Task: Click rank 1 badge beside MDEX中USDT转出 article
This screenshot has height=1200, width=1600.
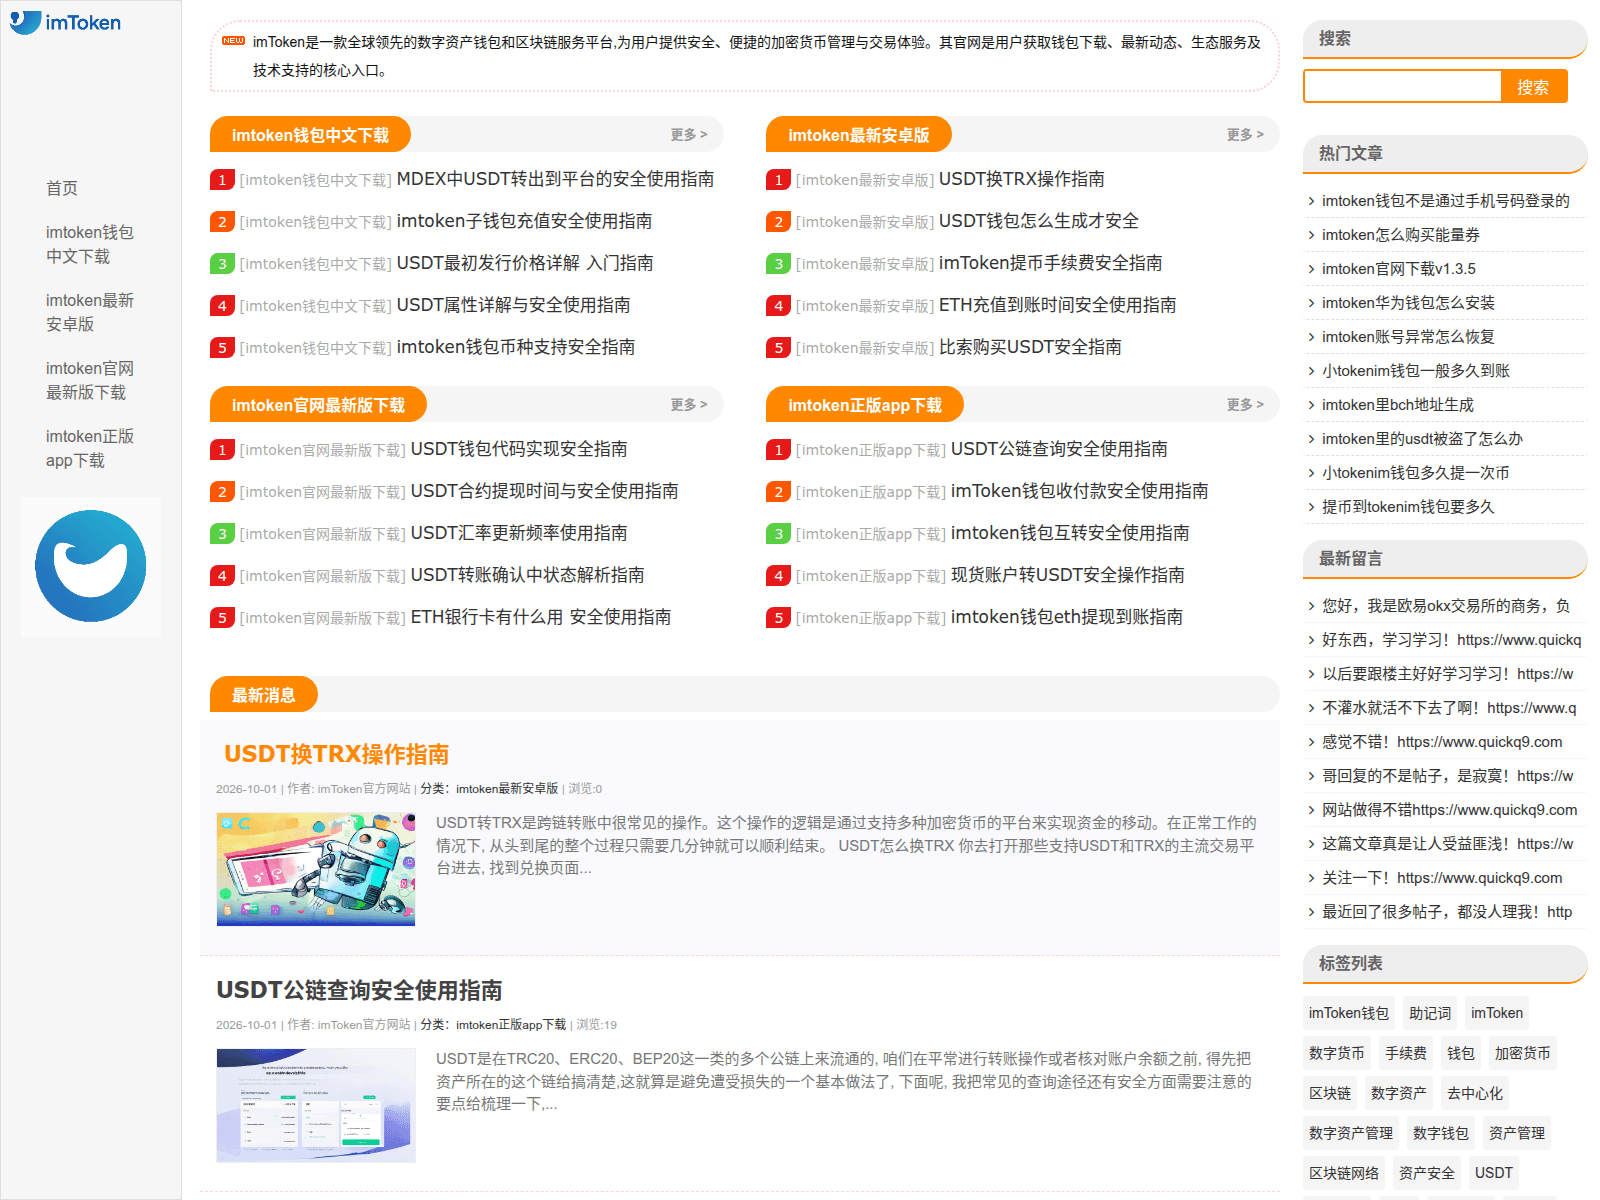Action: (222, 180)
